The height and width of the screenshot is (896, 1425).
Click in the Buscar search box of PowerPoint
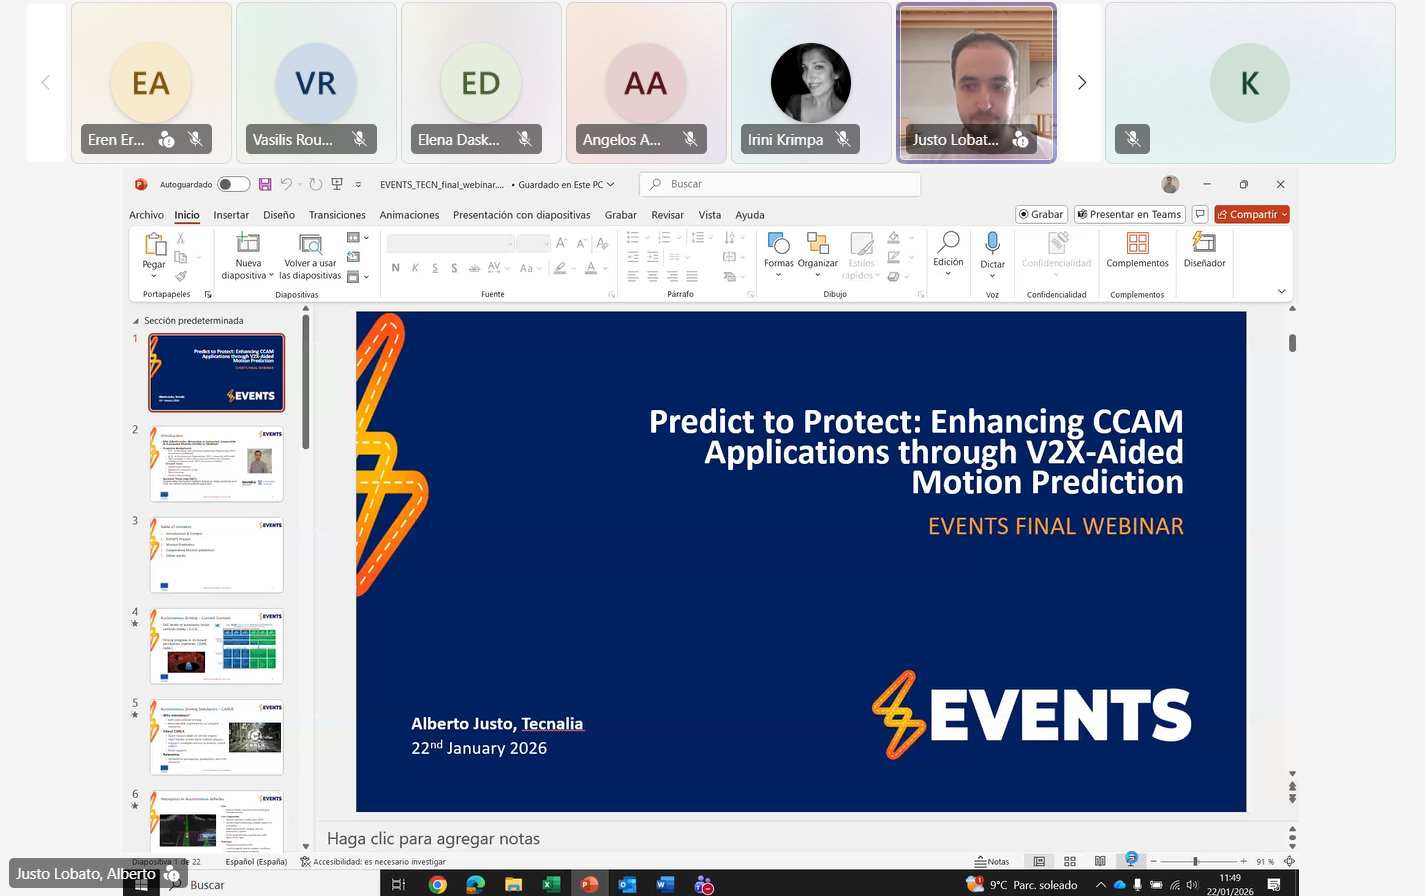click(780, 184)
